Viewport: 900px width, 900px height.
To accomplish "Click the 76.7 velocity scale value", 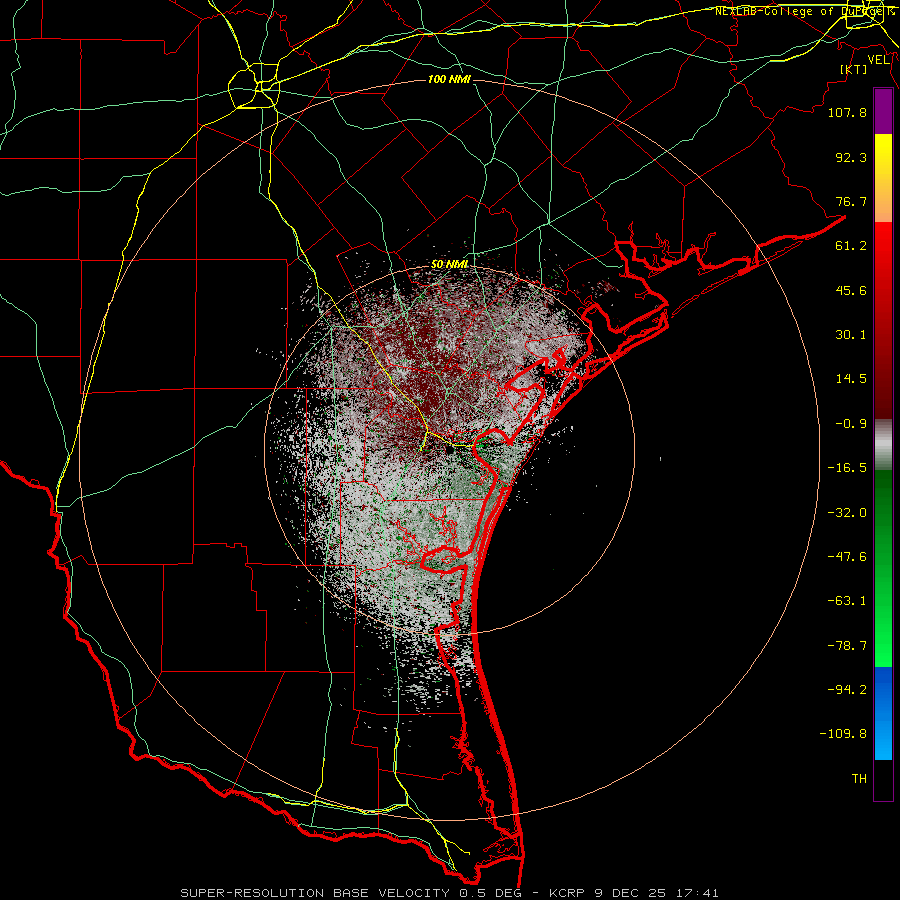I will (851, 201).
